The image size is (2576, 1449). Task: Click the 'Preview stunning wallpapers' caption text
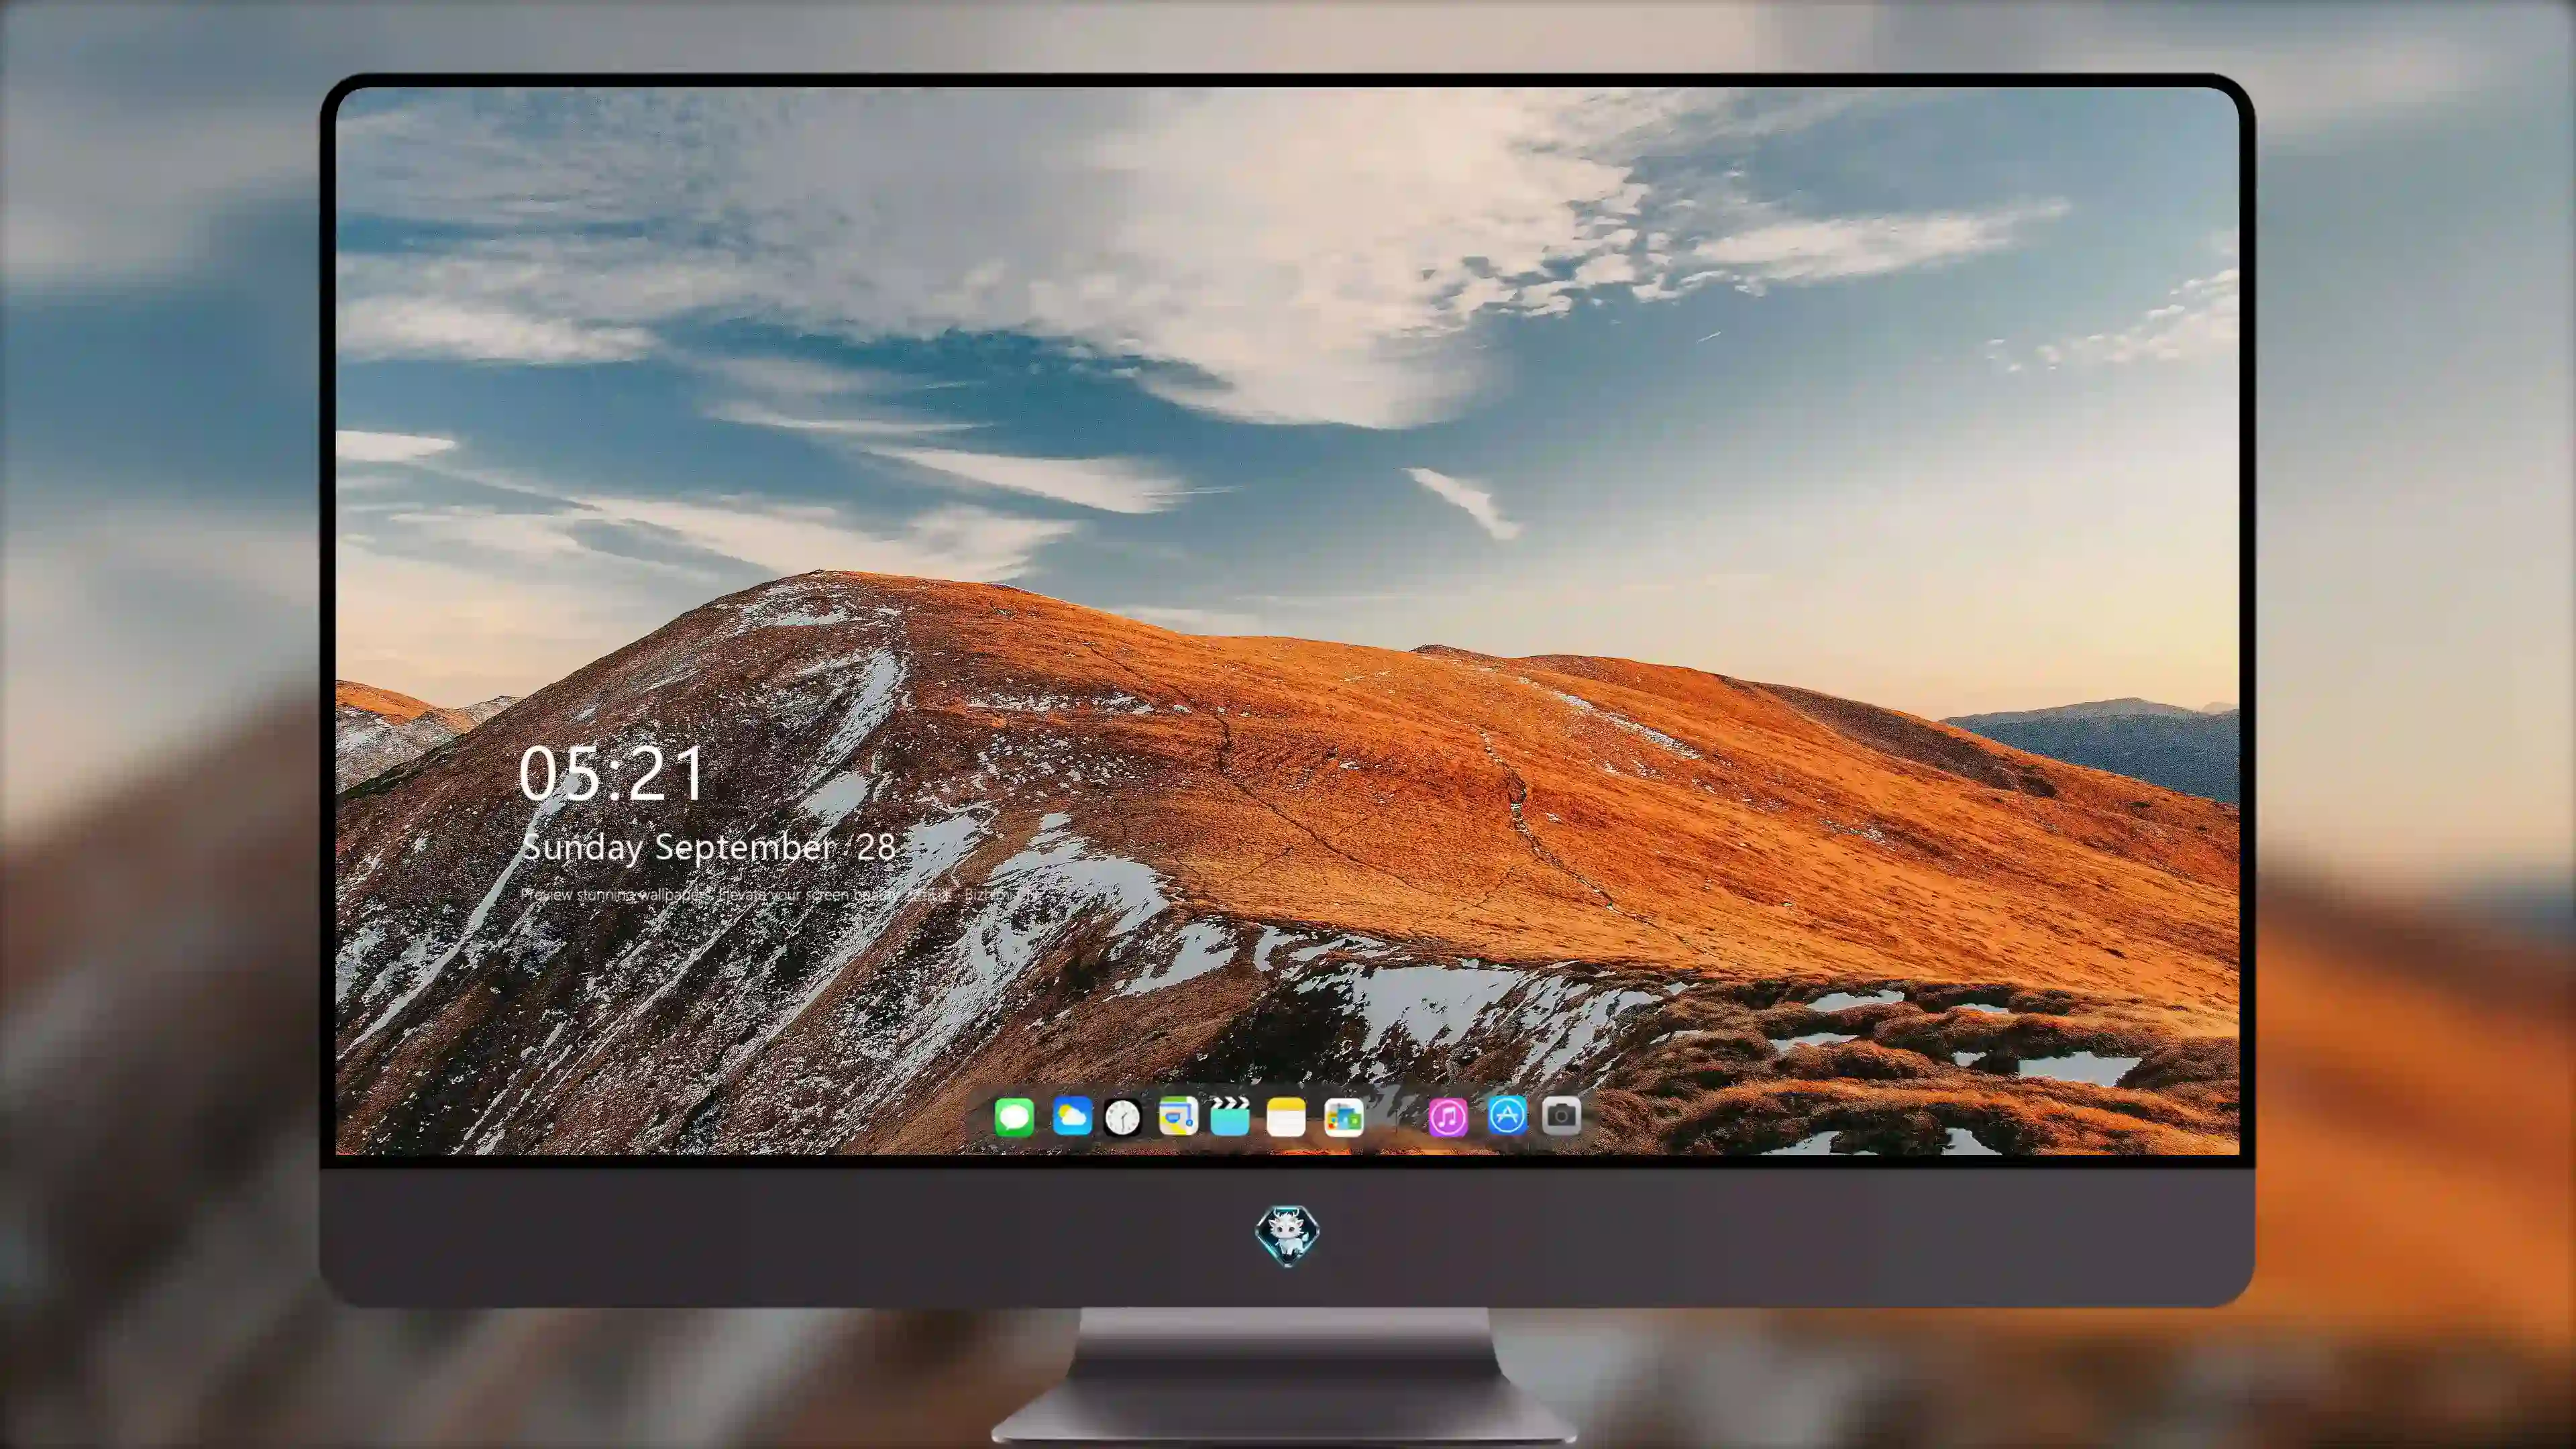click(x=780, y=894)
